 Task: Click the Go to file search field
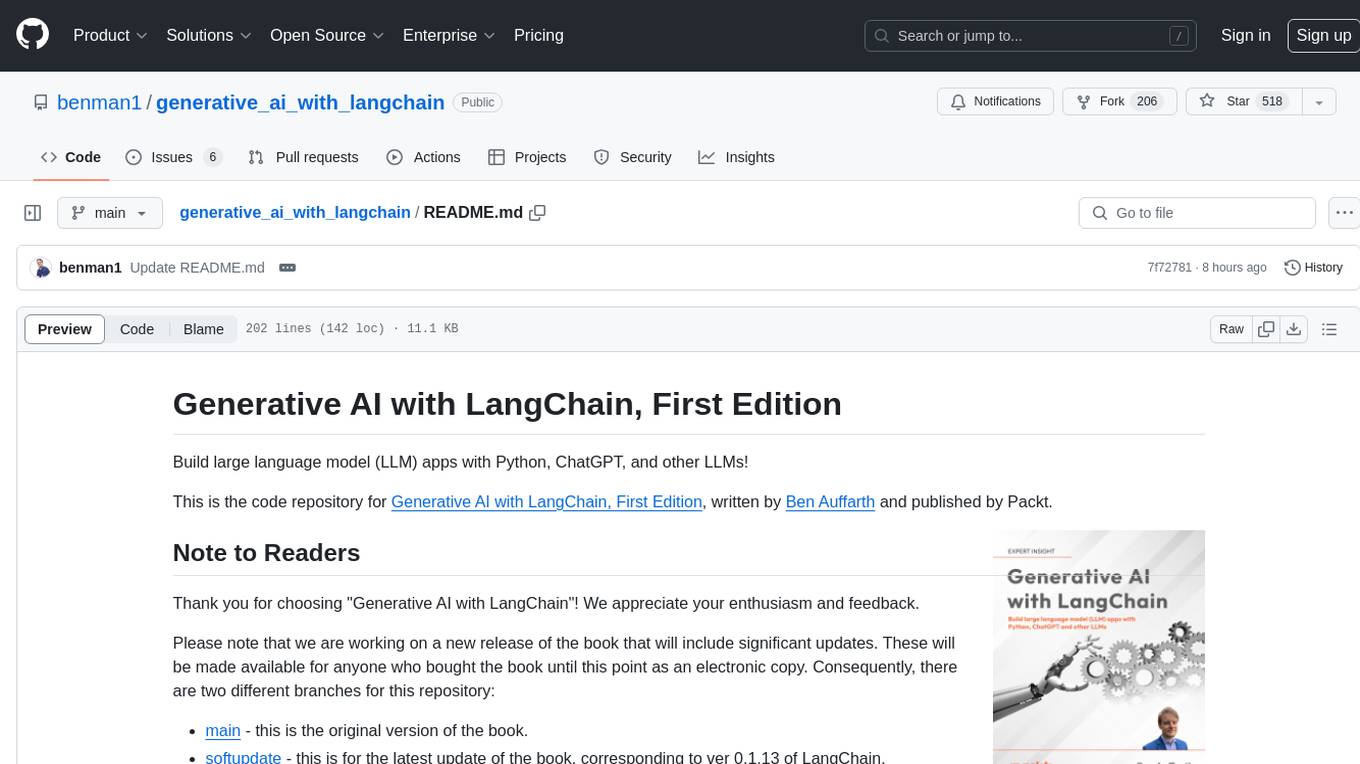pos(1196,213)
